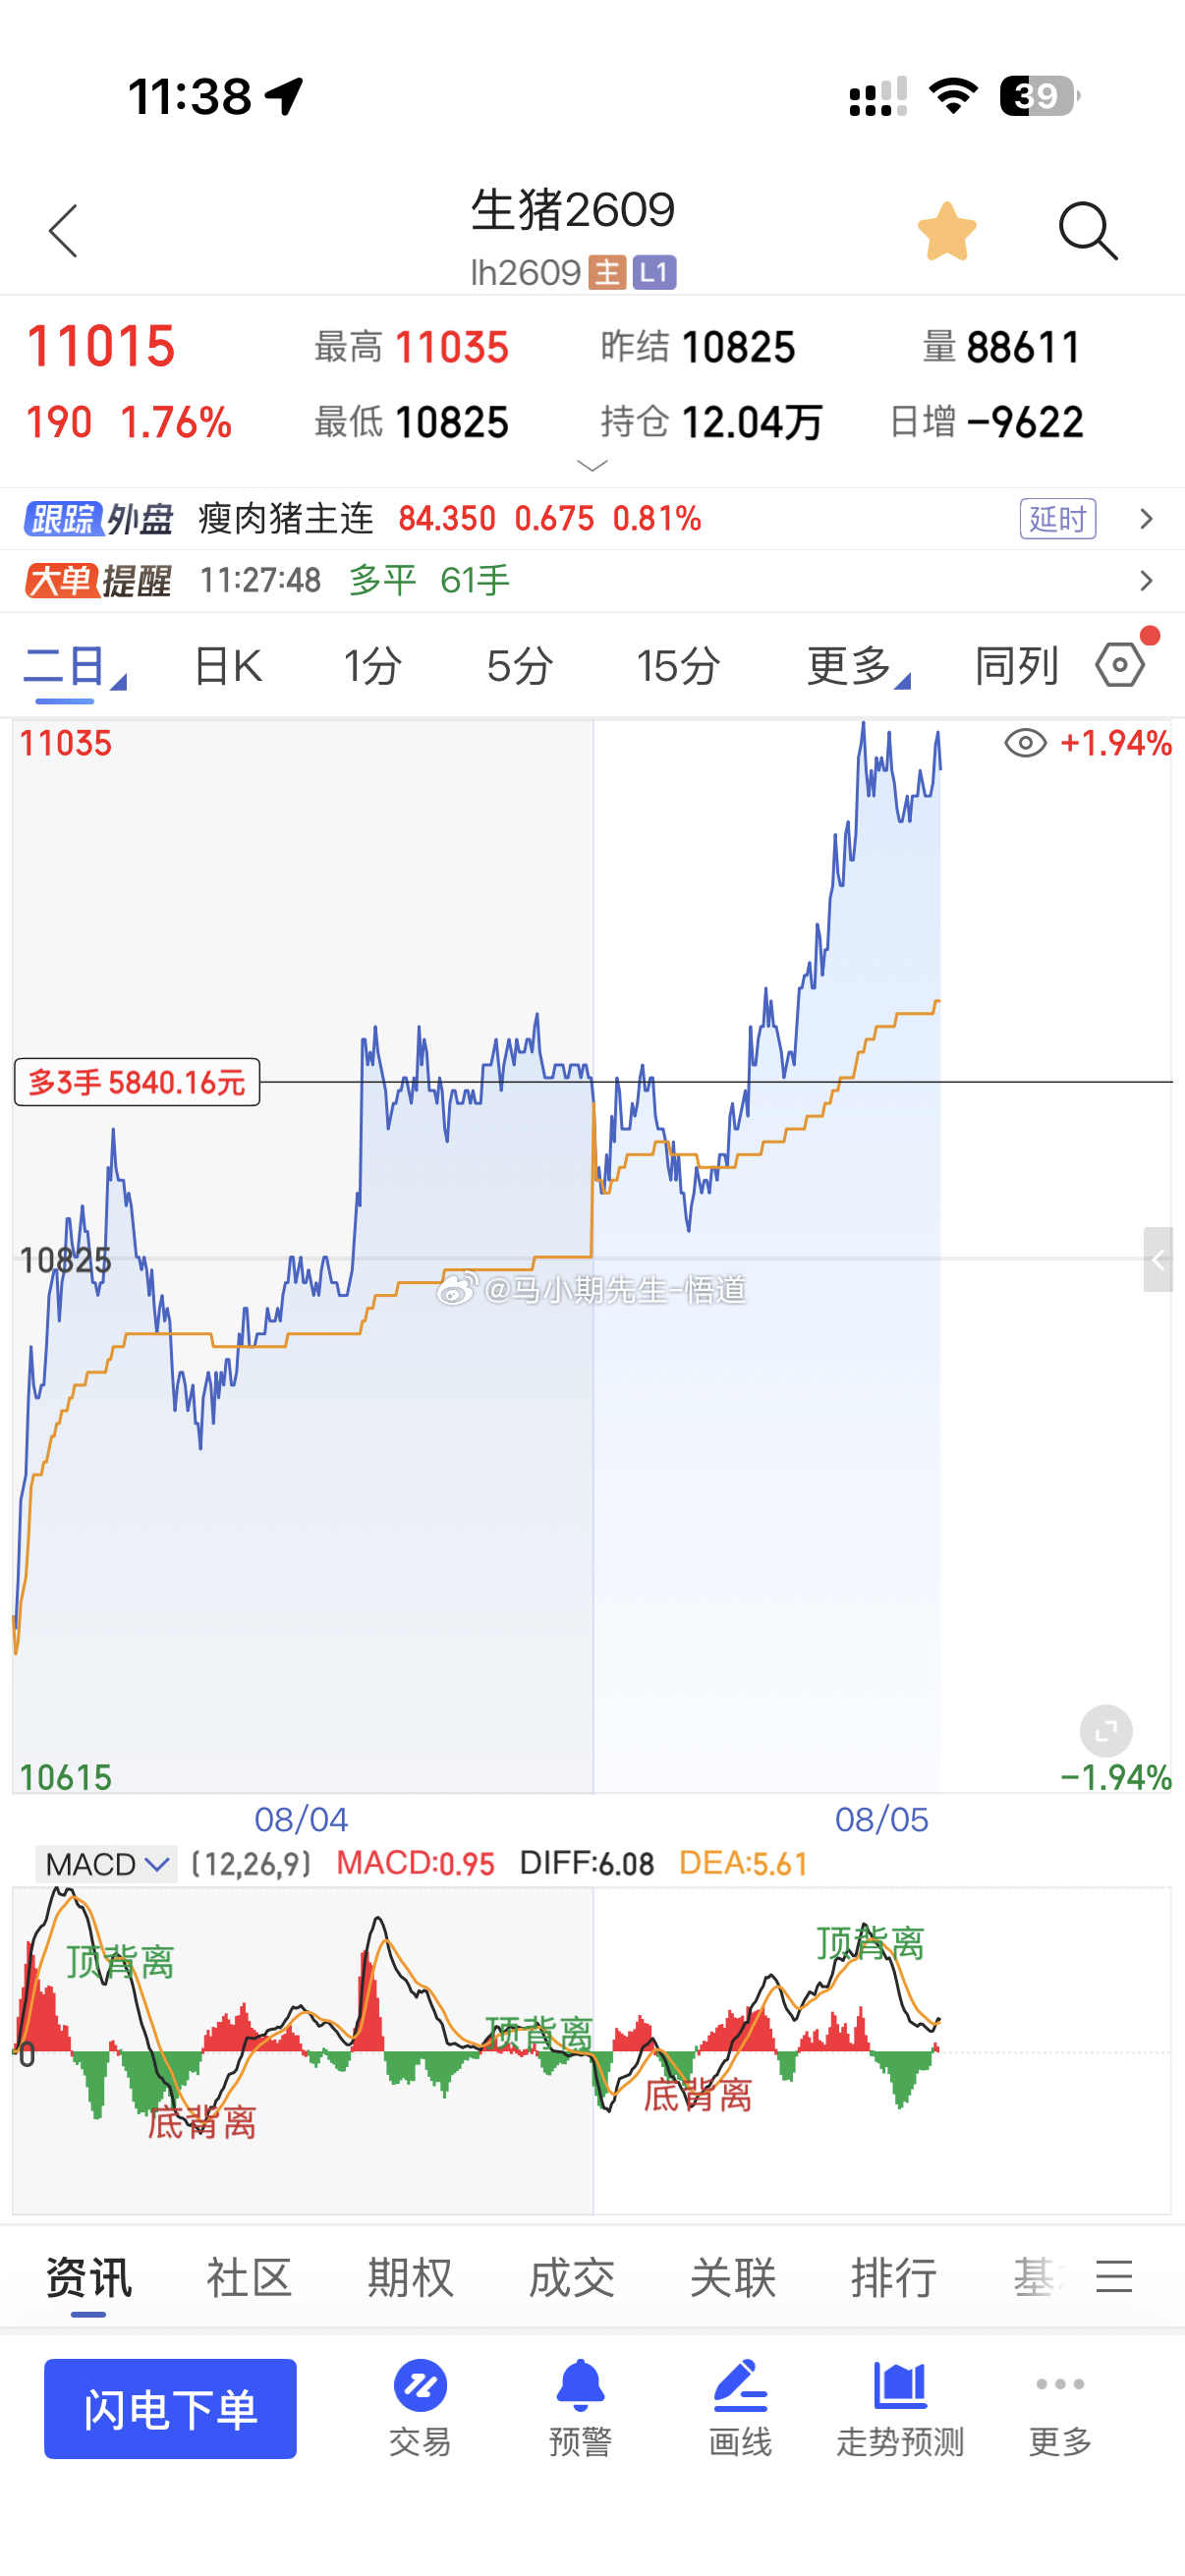
Task: Open chart settings hexagon icon
Action: [1120, 664]
